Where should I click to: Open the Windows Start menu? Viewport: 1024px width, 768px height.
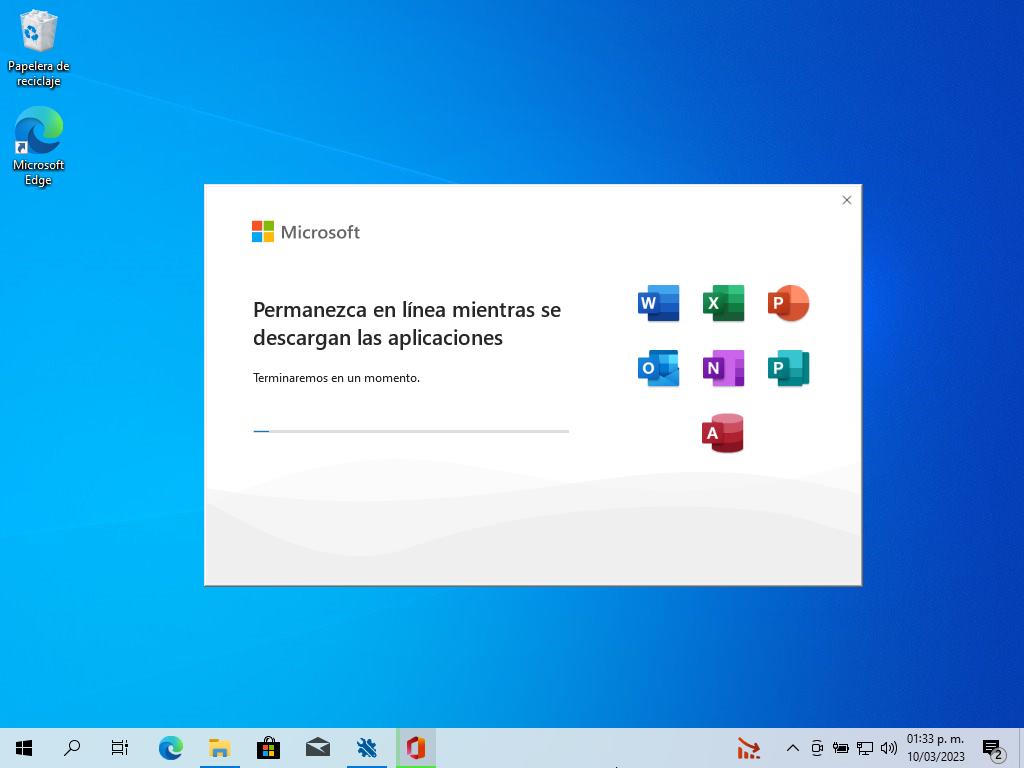pos(24,748)
